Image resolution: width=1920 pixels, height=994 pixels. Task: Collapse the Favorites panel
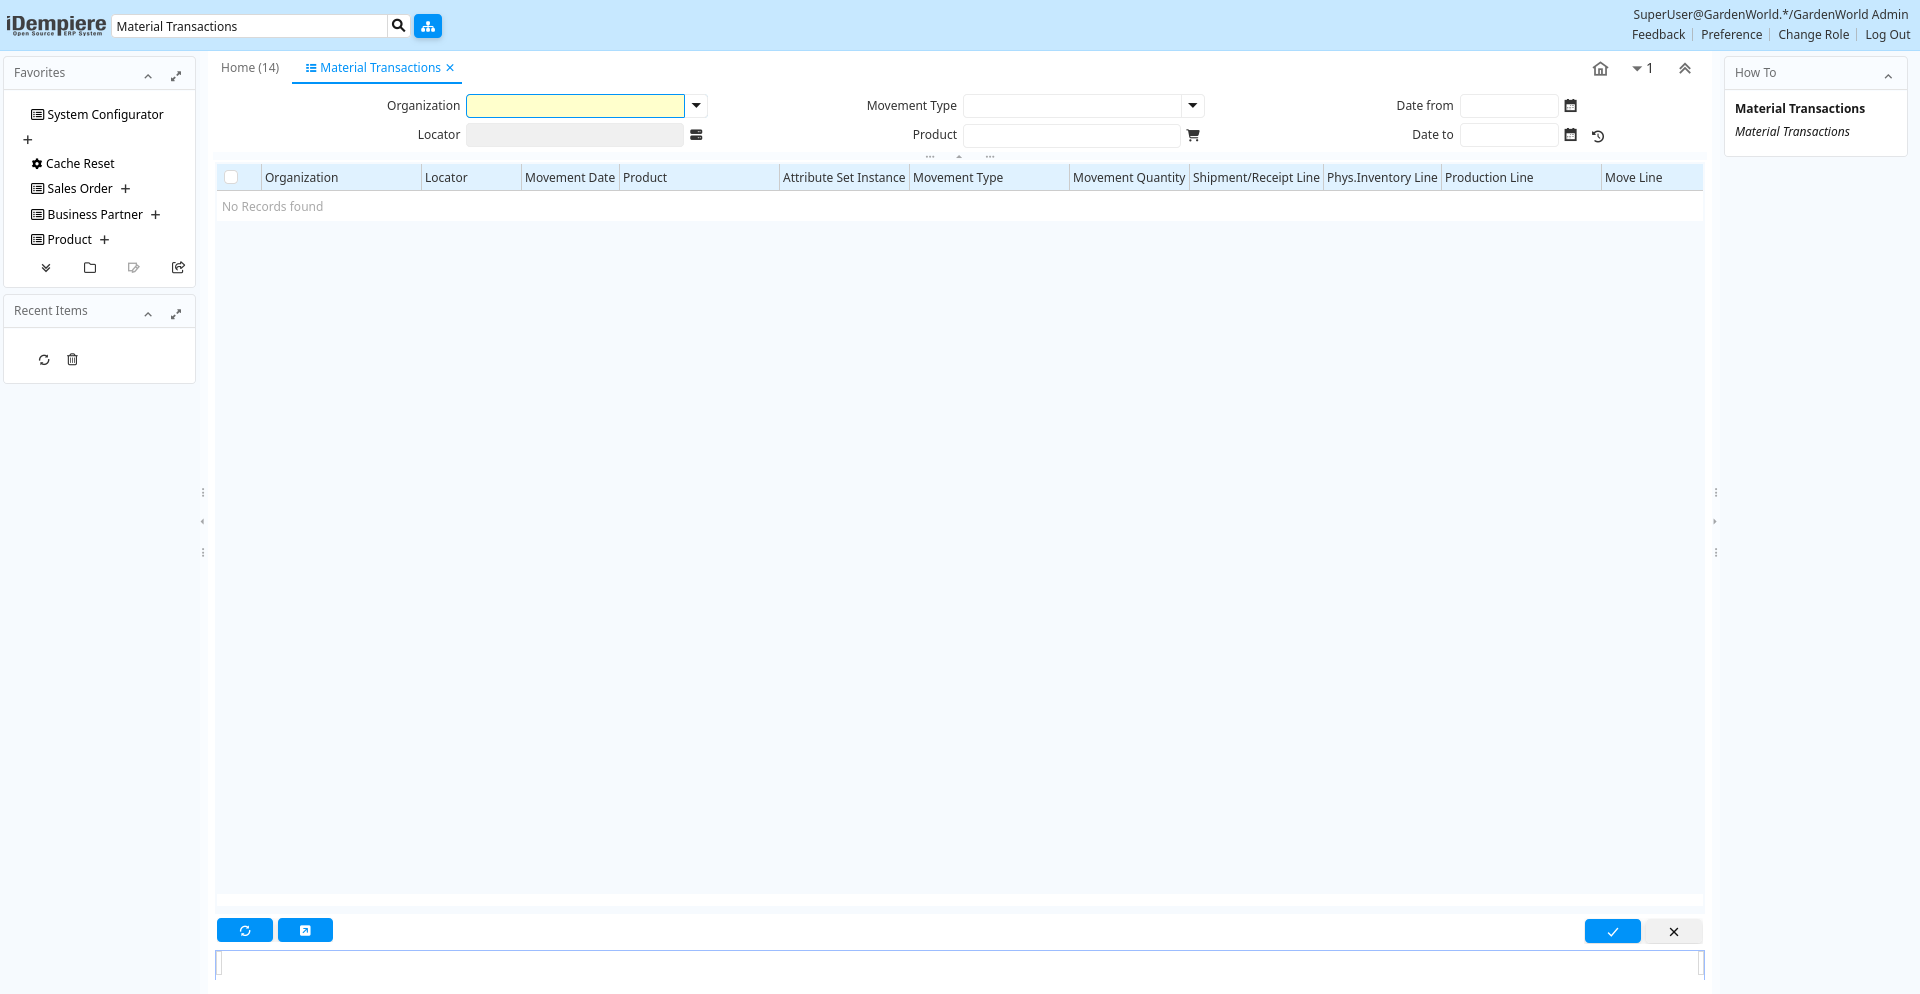point(148,76)
